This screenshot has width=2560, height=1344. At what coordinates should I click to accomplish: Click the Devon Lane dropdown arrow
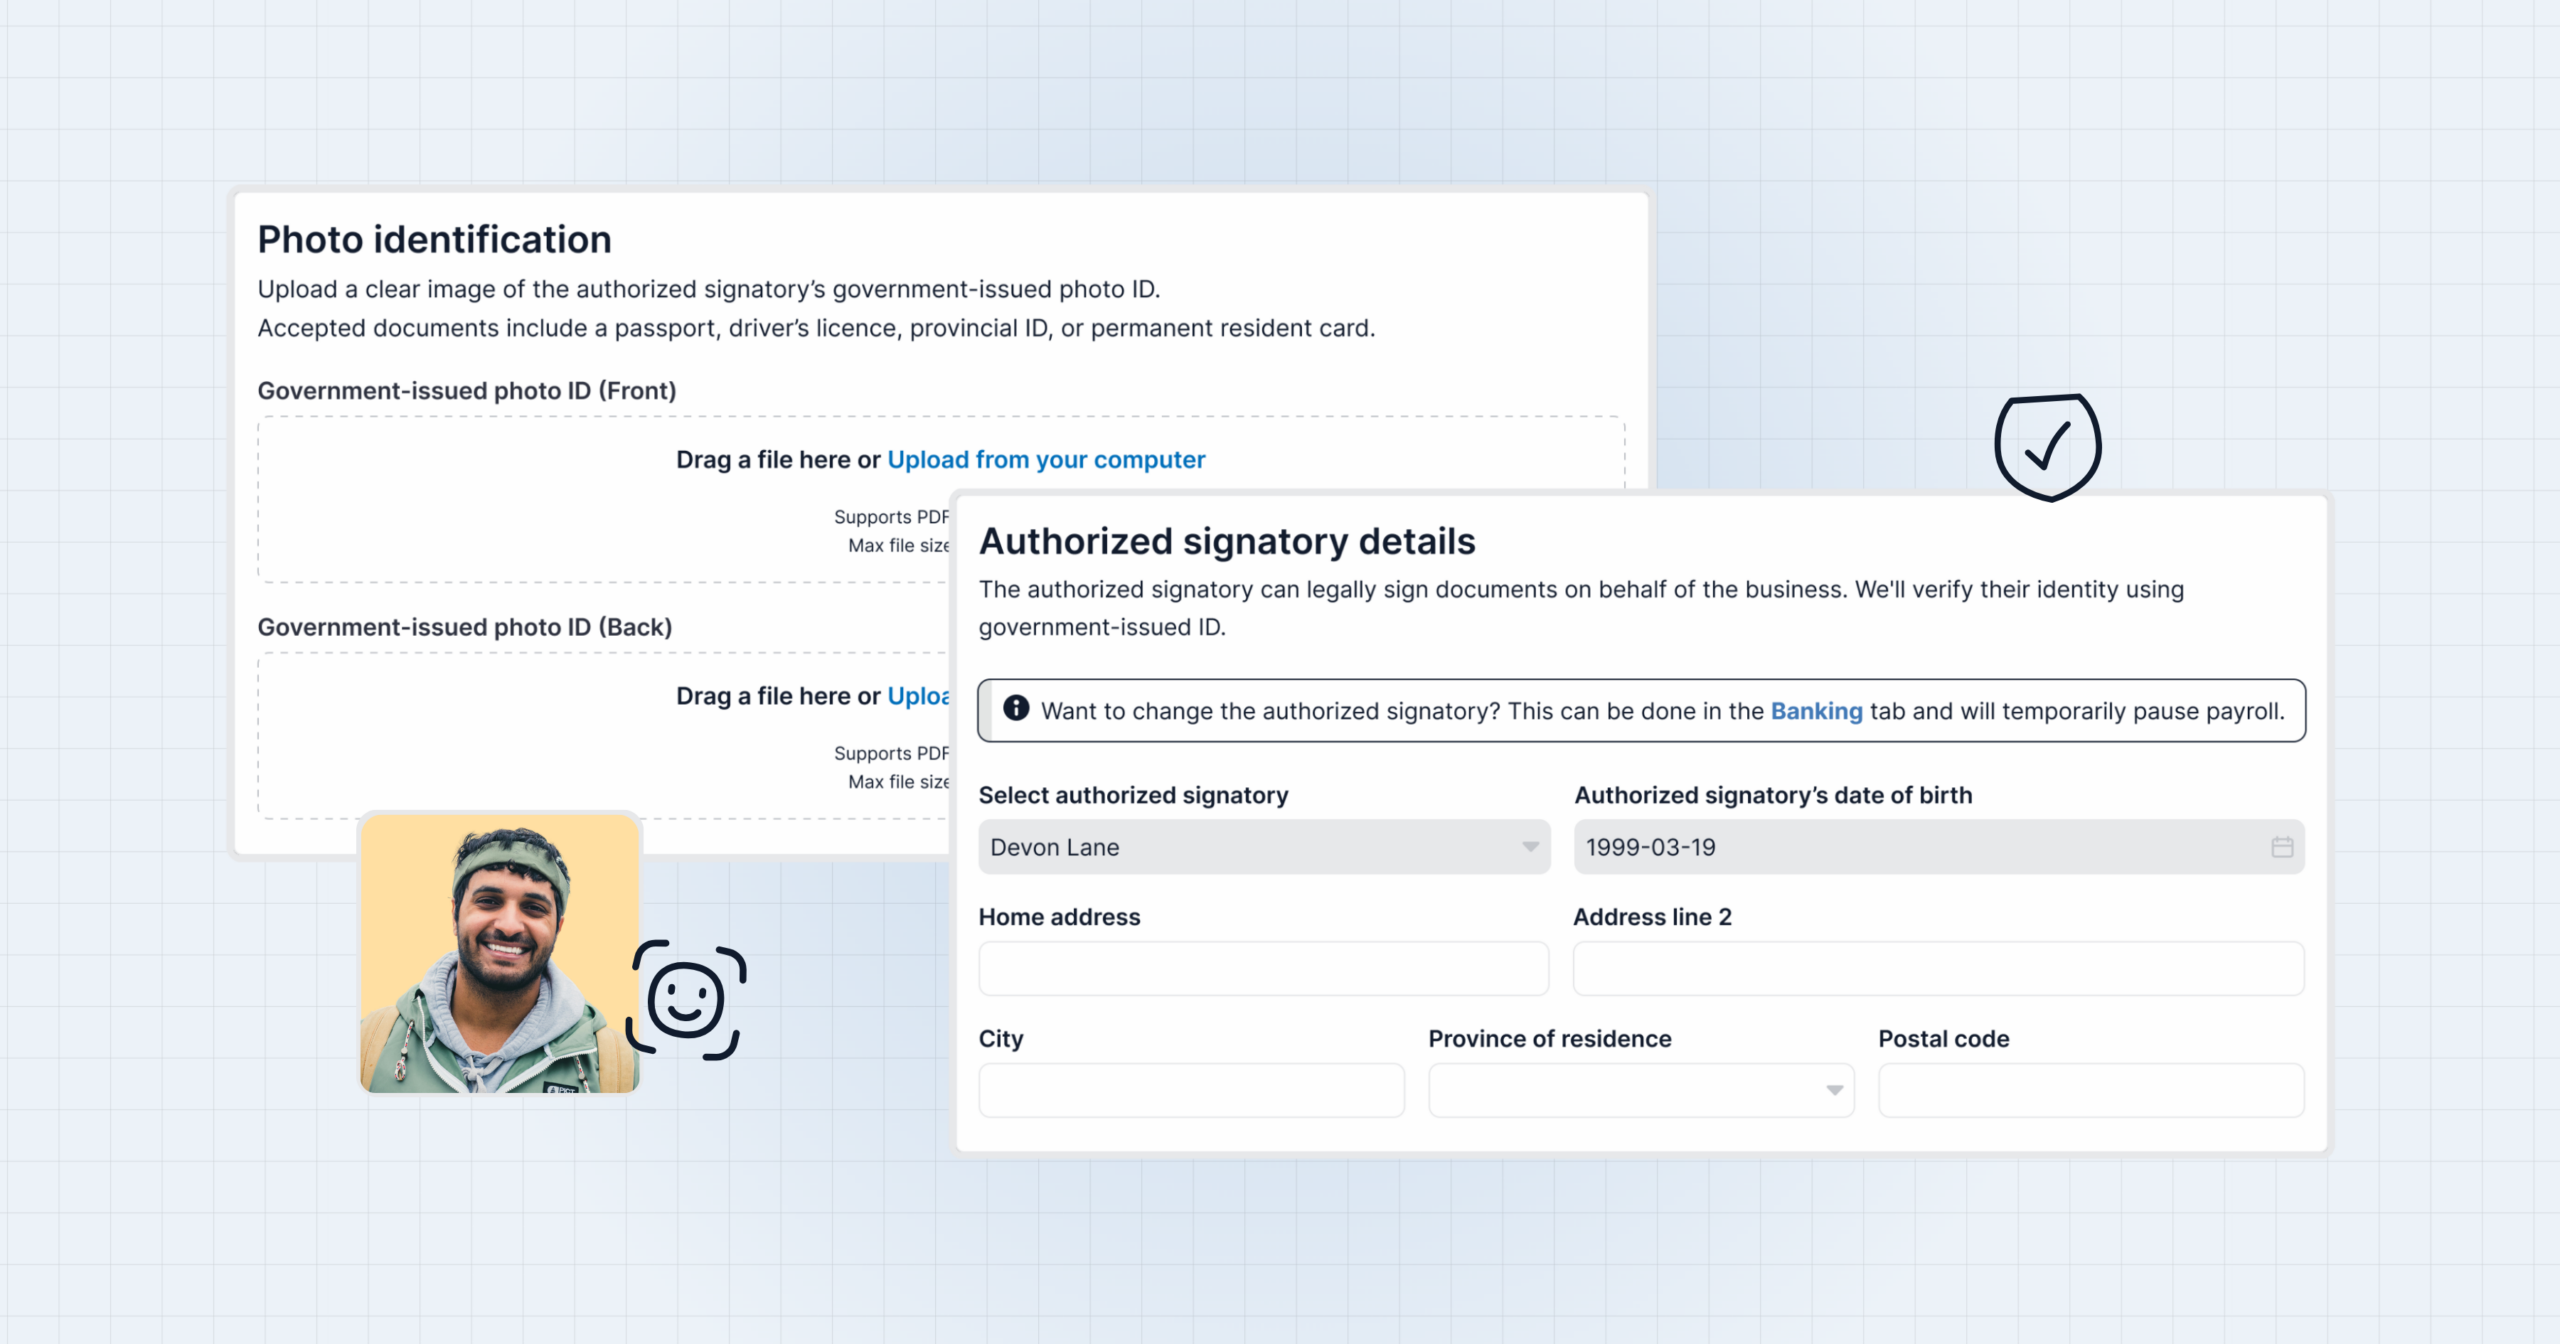pos(1530,847)
